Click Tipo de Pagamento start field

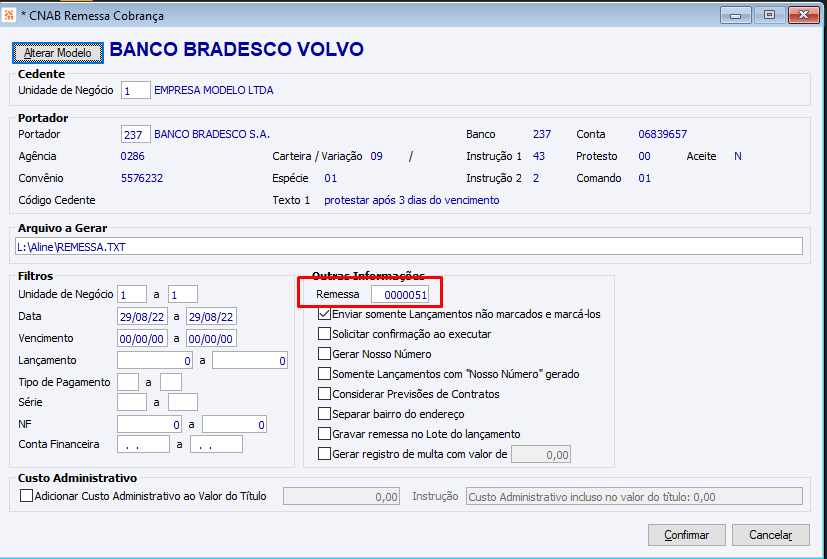pos(128,382)
